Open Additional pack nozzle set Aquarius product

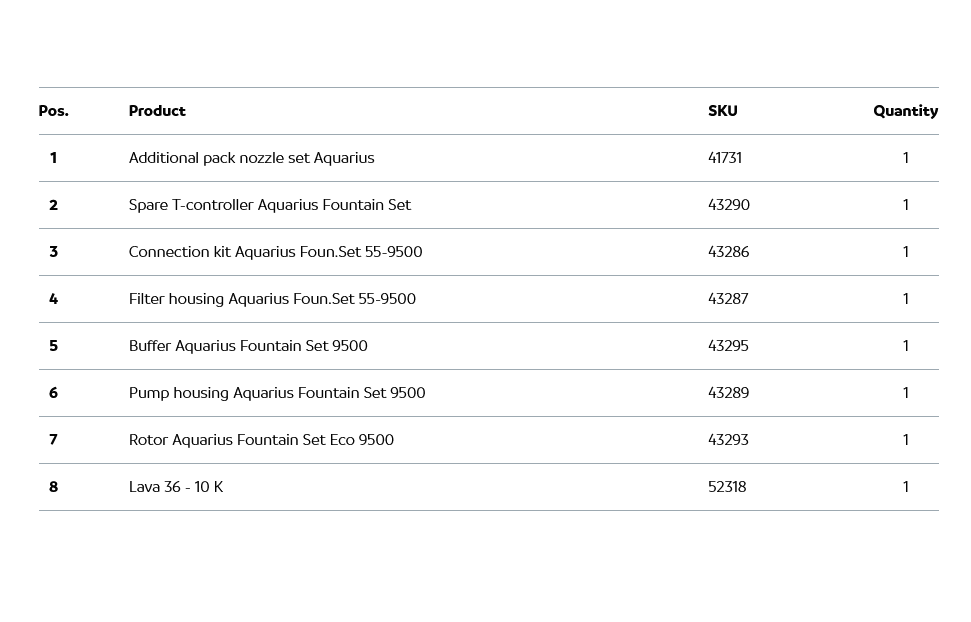click(251, 158)
